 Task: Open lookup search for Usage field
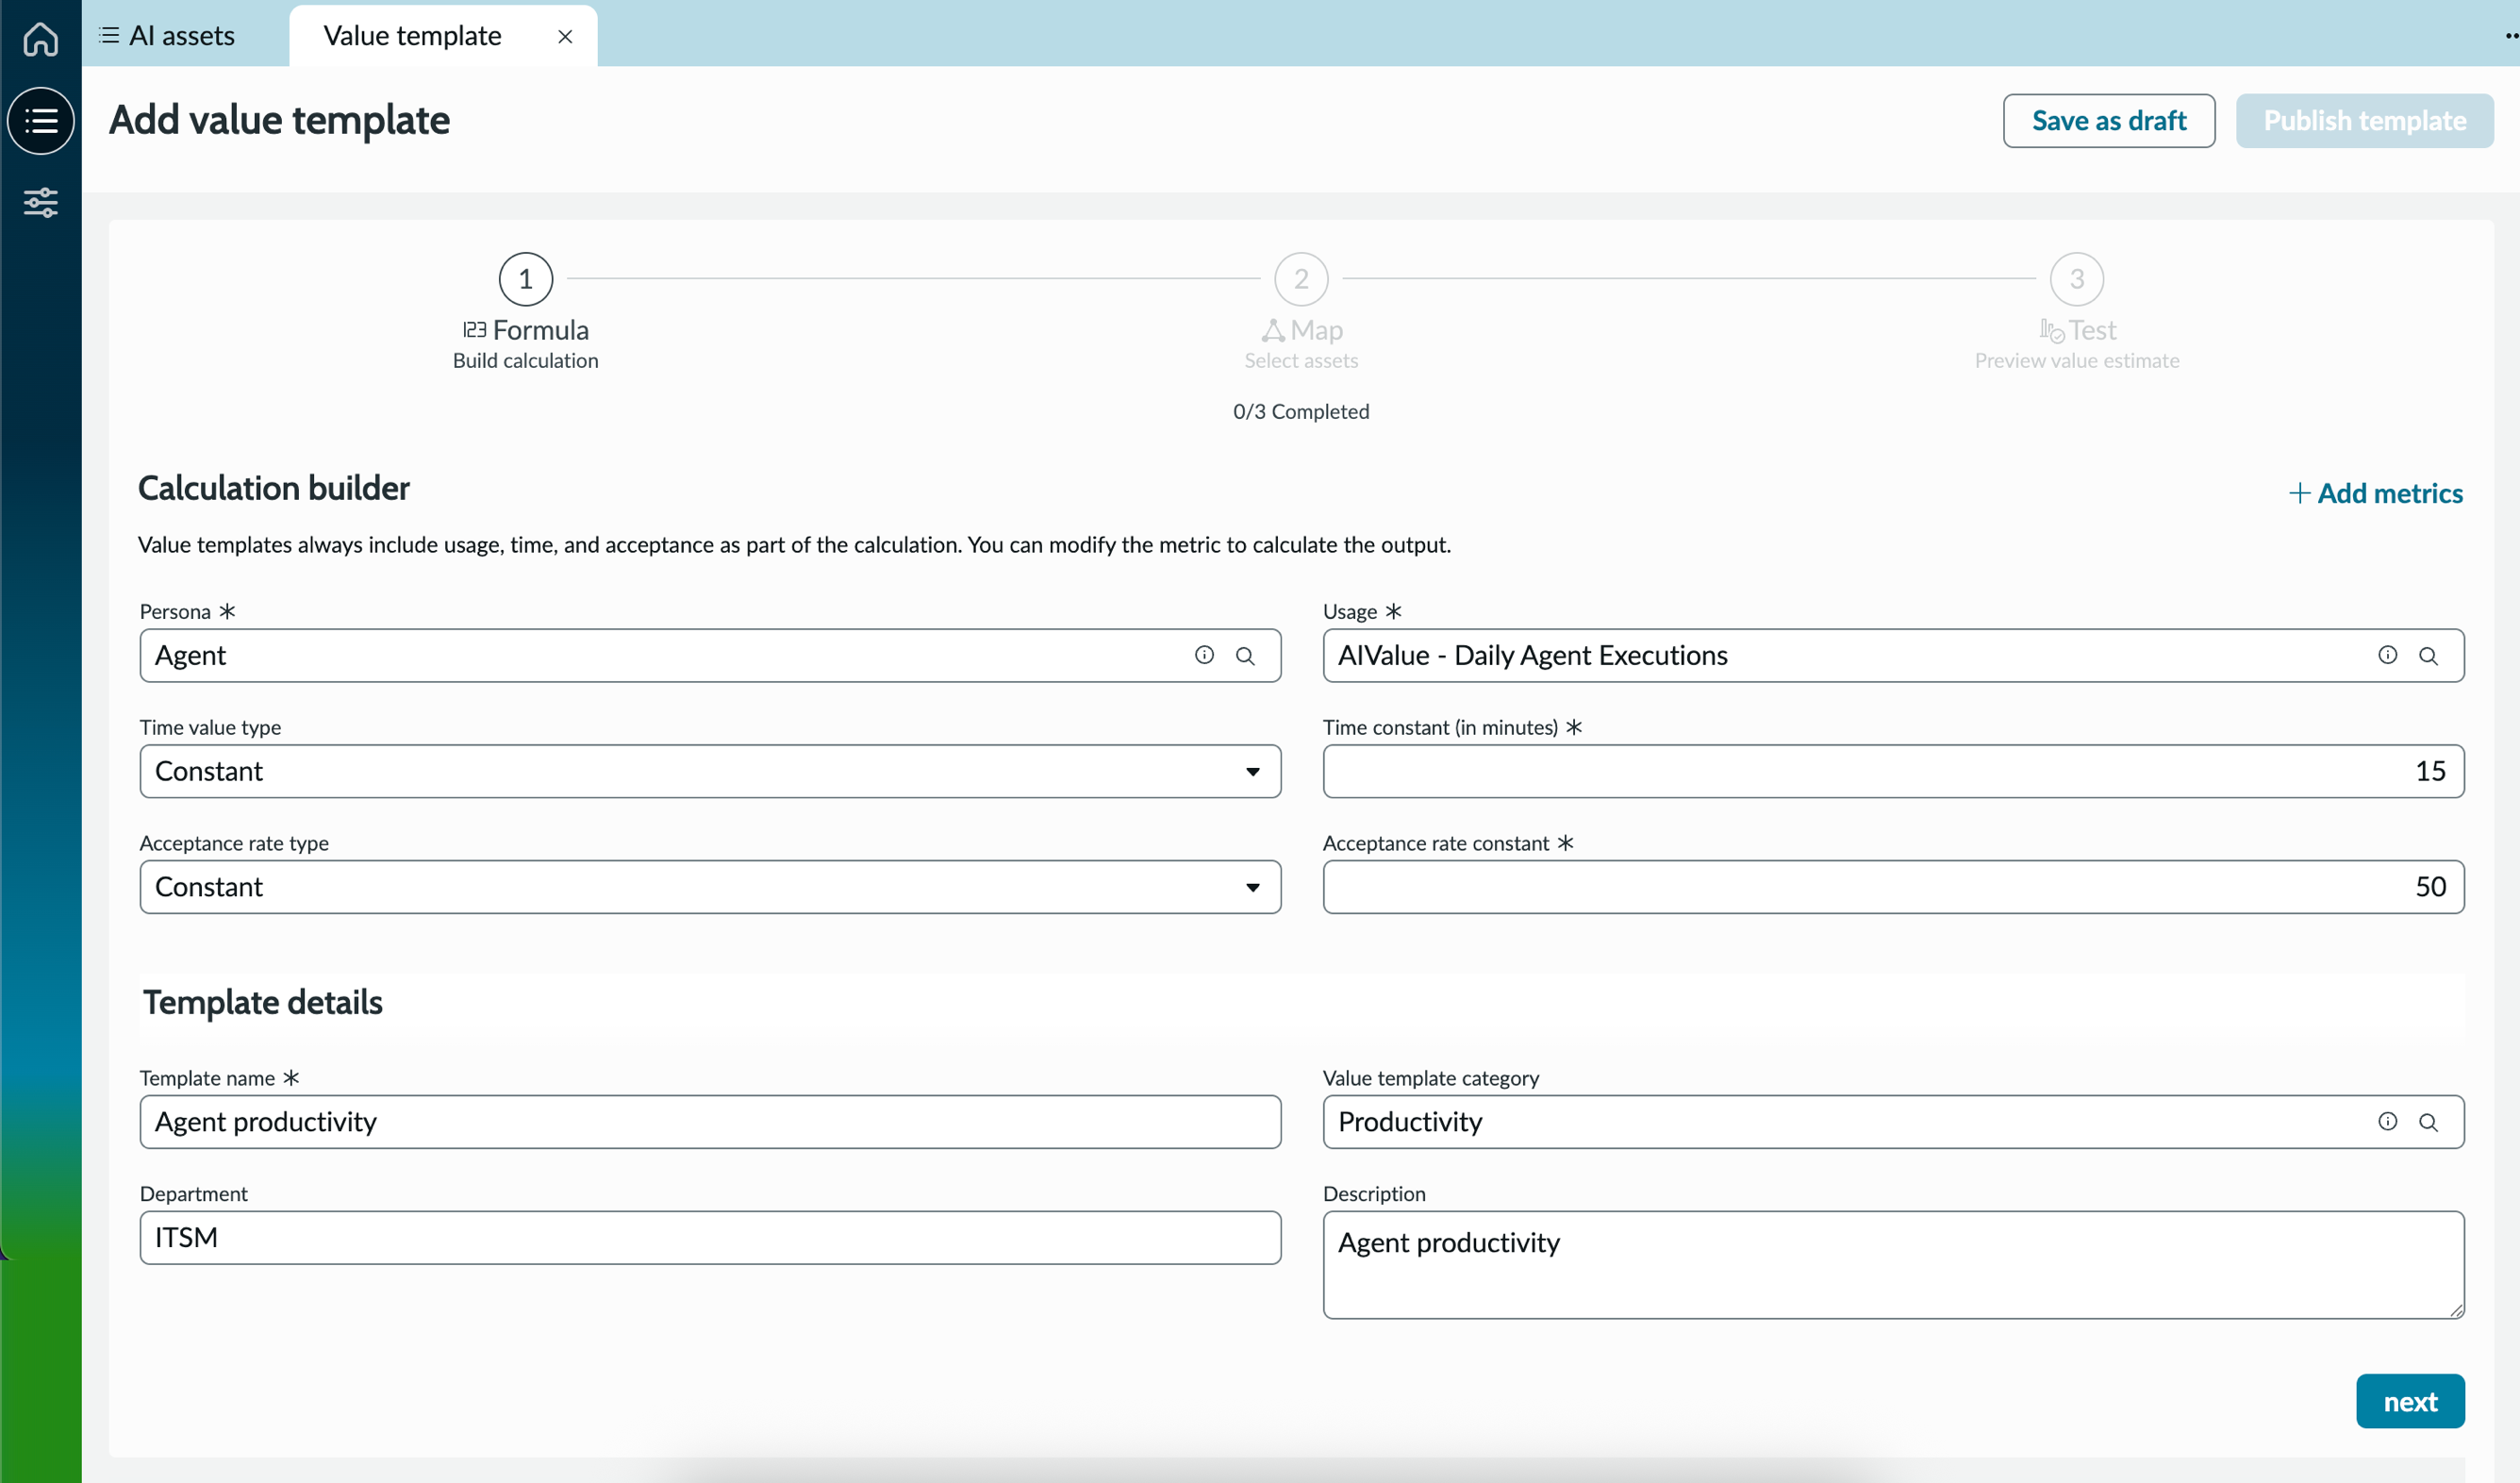[2428, 656]
